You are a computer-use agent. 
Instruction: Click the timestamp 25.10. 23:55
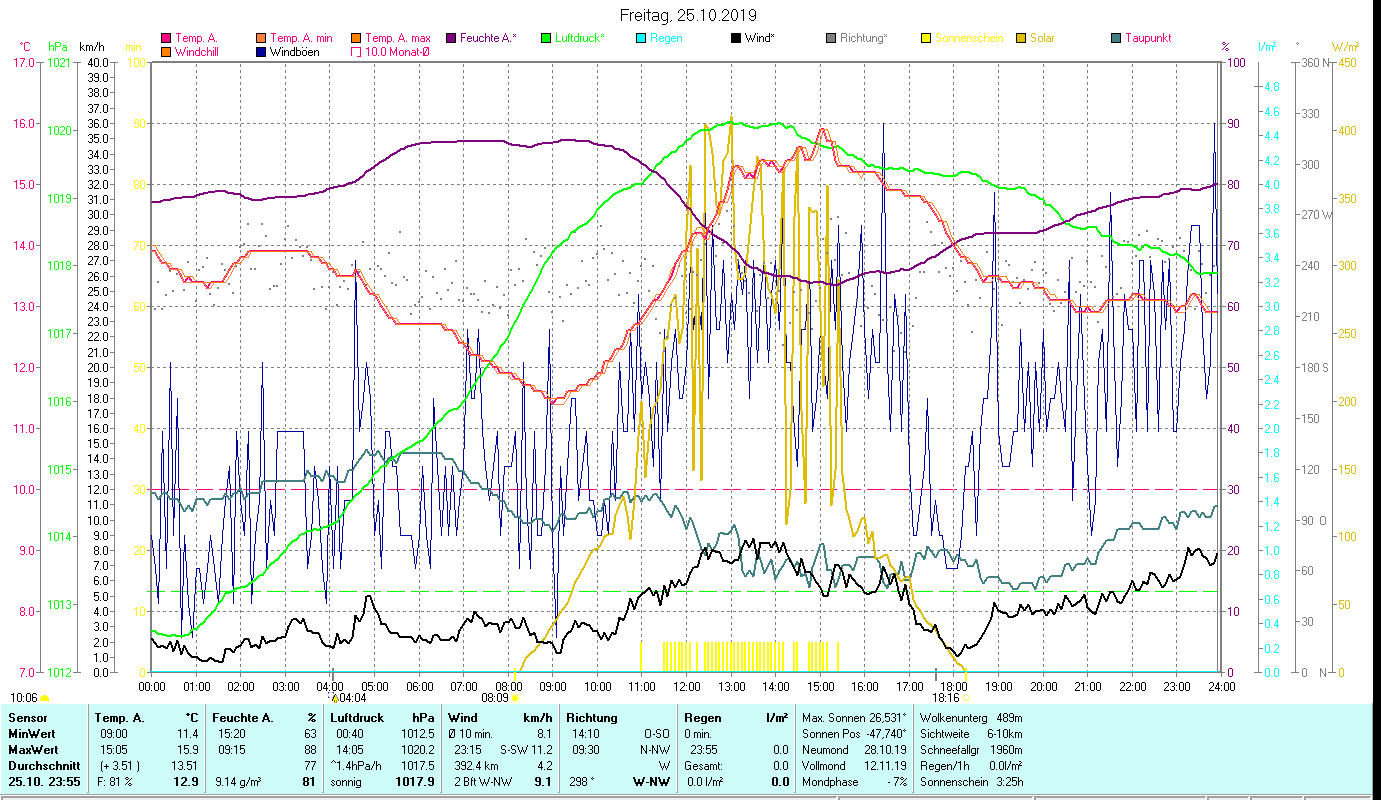click(x=44, y=782)
